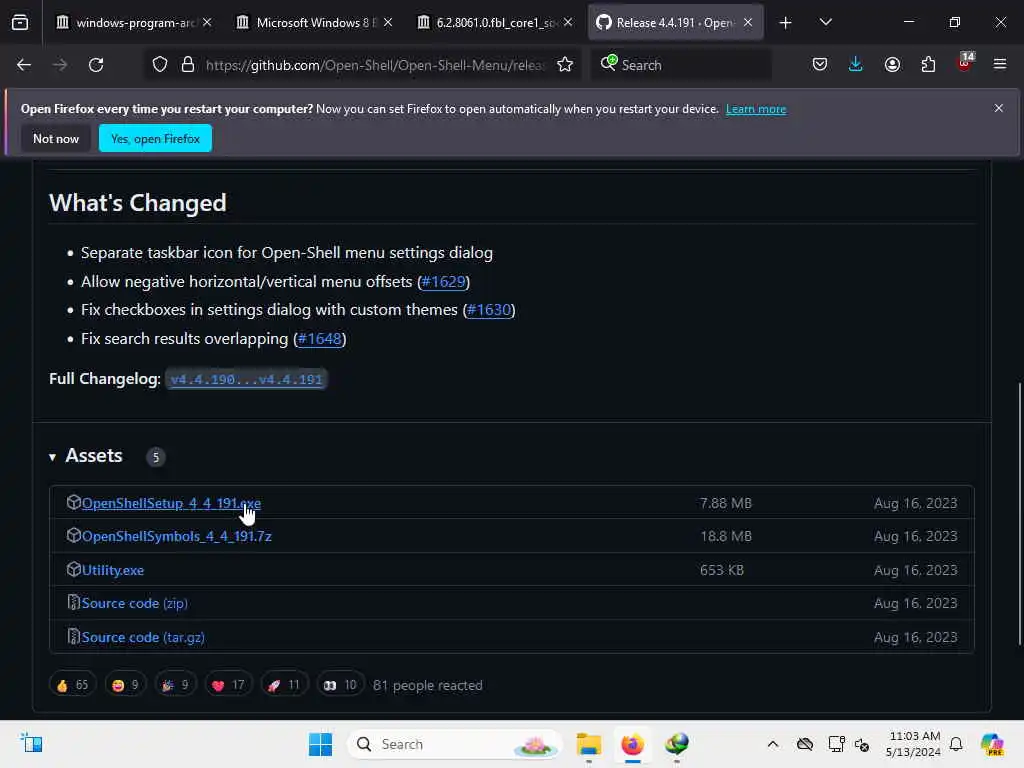This screenshot has height=768, width=1024.
Task: Close the windows-program-arc tab
Action: point(207,23)
